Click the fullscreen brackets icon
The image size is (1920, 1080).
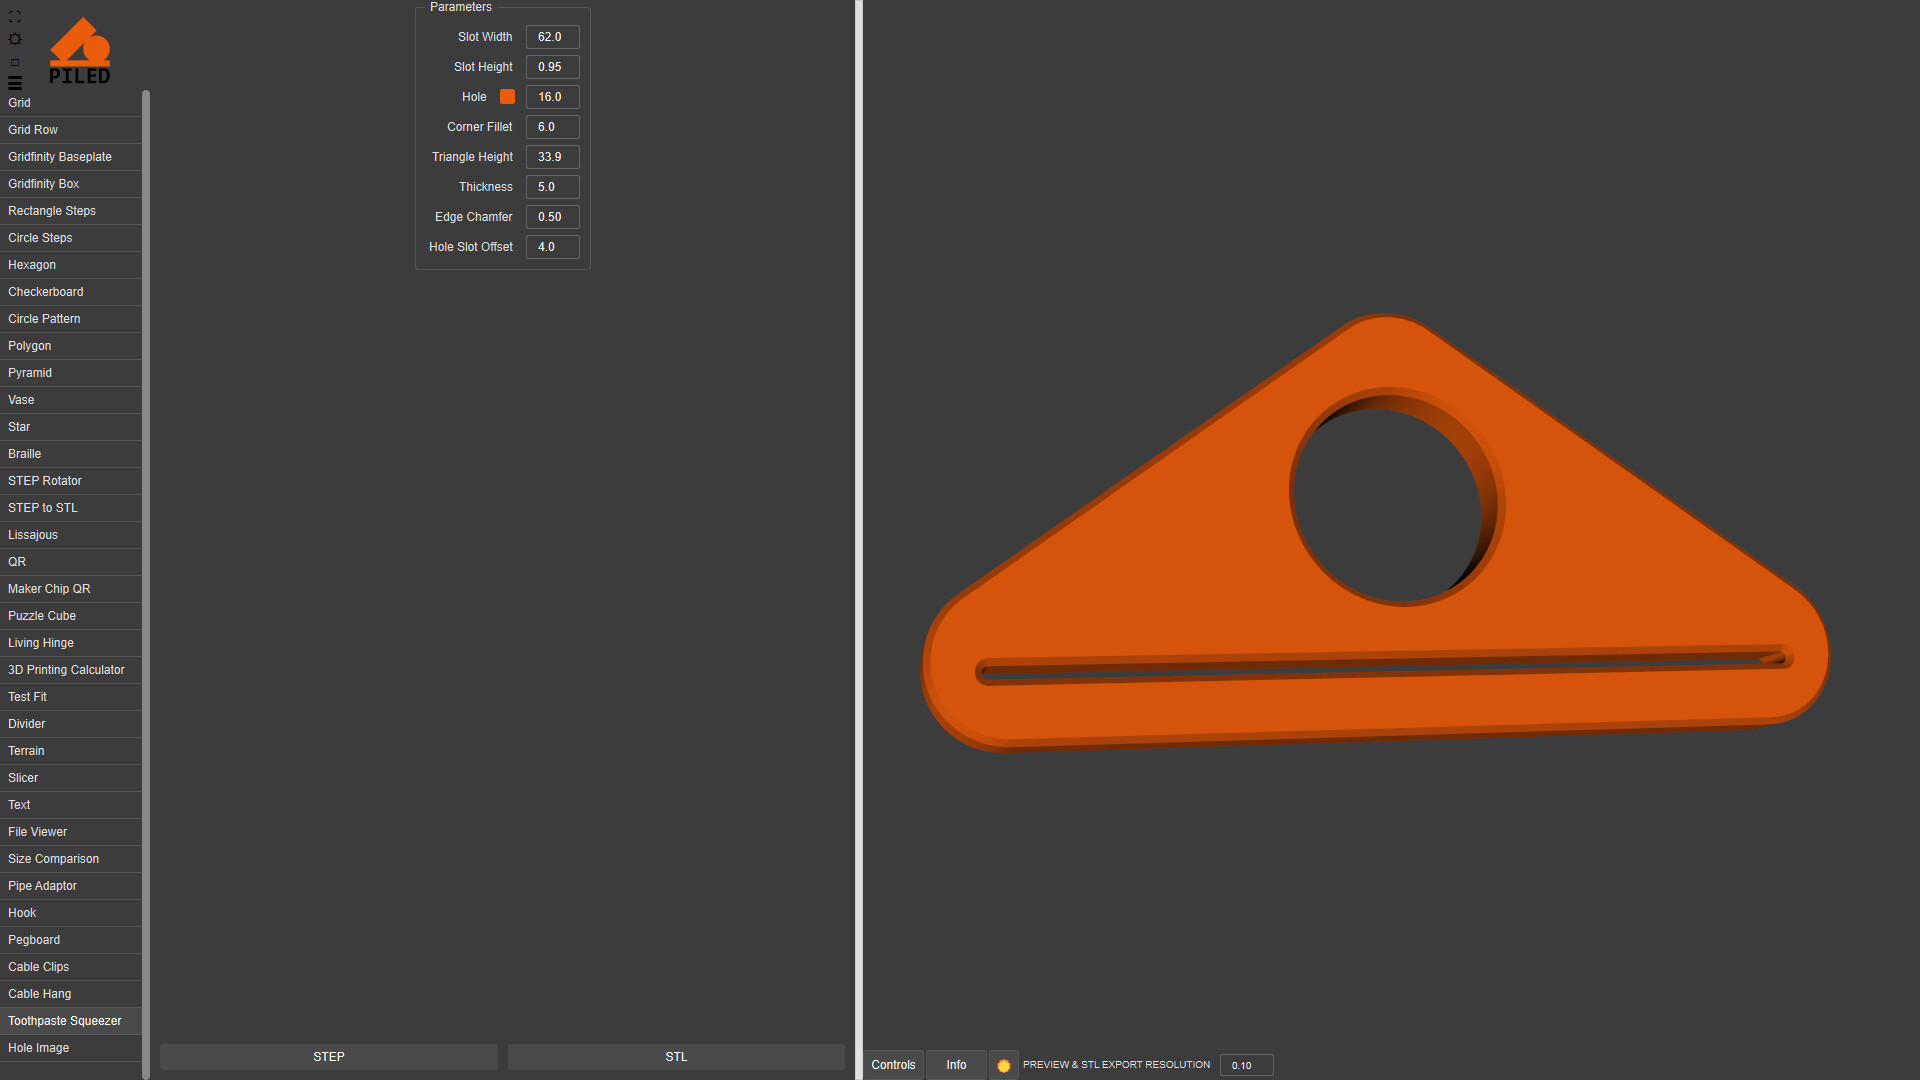click(15, 17)
